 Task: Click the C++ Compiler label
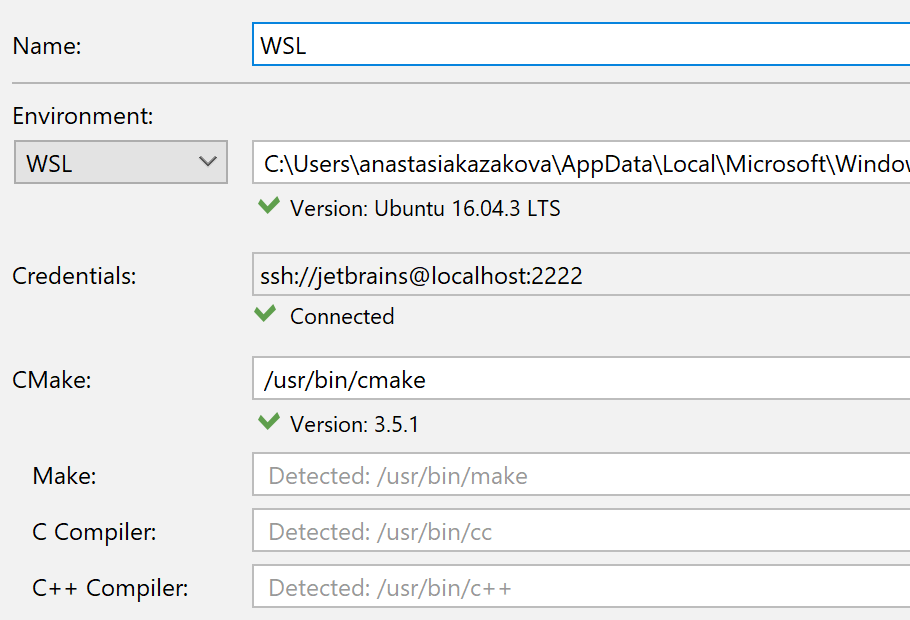110,588
